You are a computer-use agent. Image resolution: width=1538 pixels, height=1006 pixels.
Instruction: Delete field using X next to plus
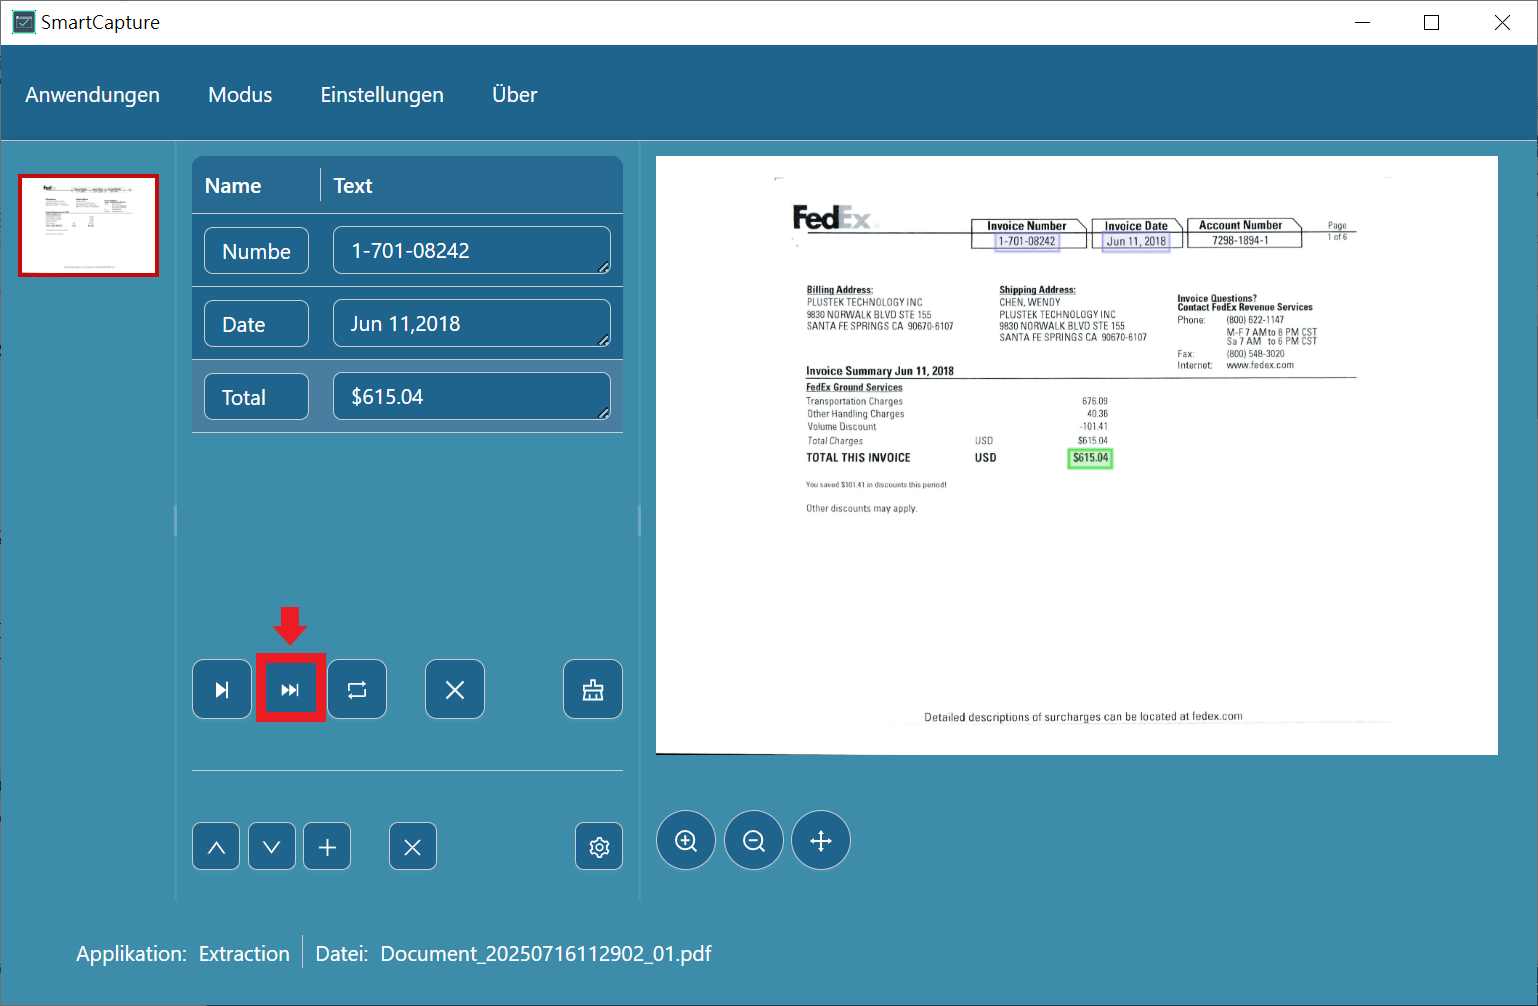tap(412, 847)
